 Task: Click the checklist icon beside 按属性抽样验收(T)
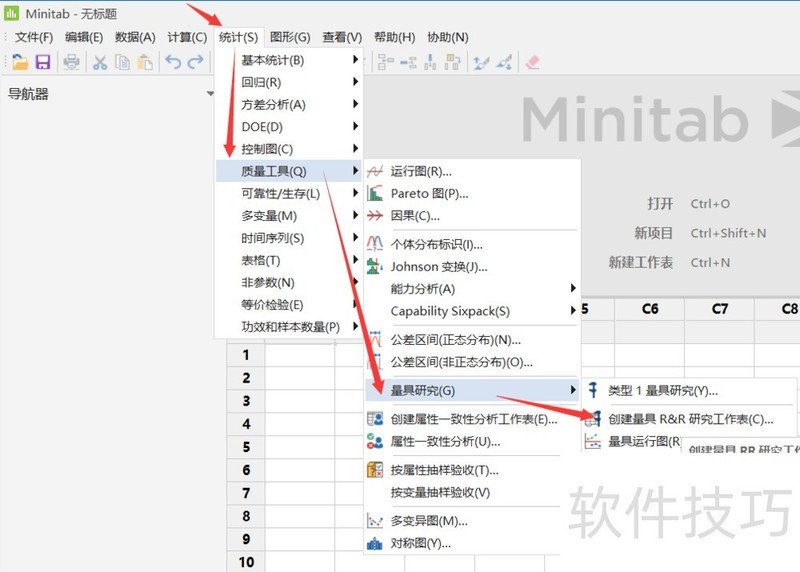point(375,469)
